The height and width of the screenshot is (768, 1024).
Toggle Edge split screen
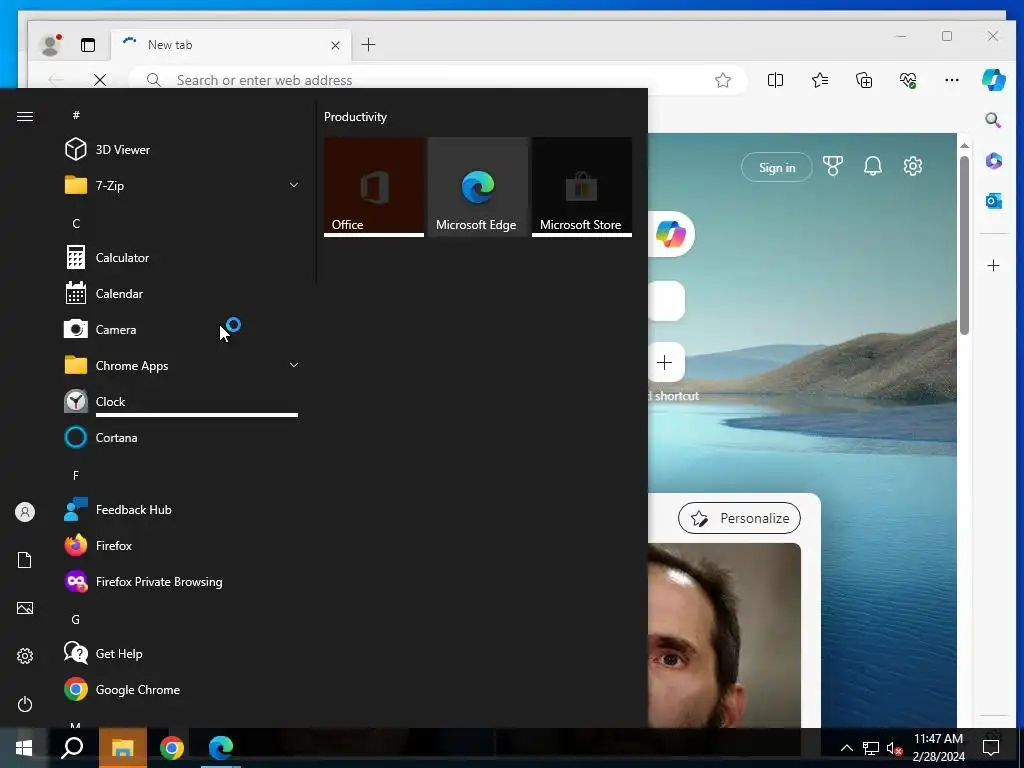775,80
